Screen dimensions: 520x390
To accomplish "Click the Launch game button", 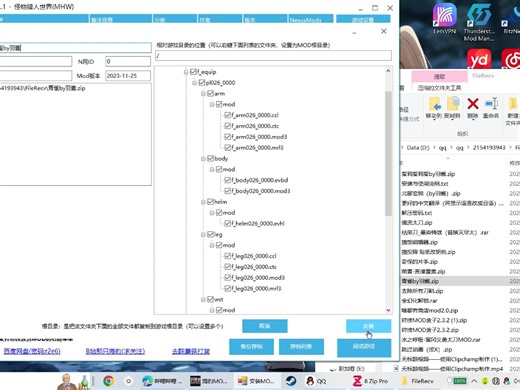I will 364,347.
